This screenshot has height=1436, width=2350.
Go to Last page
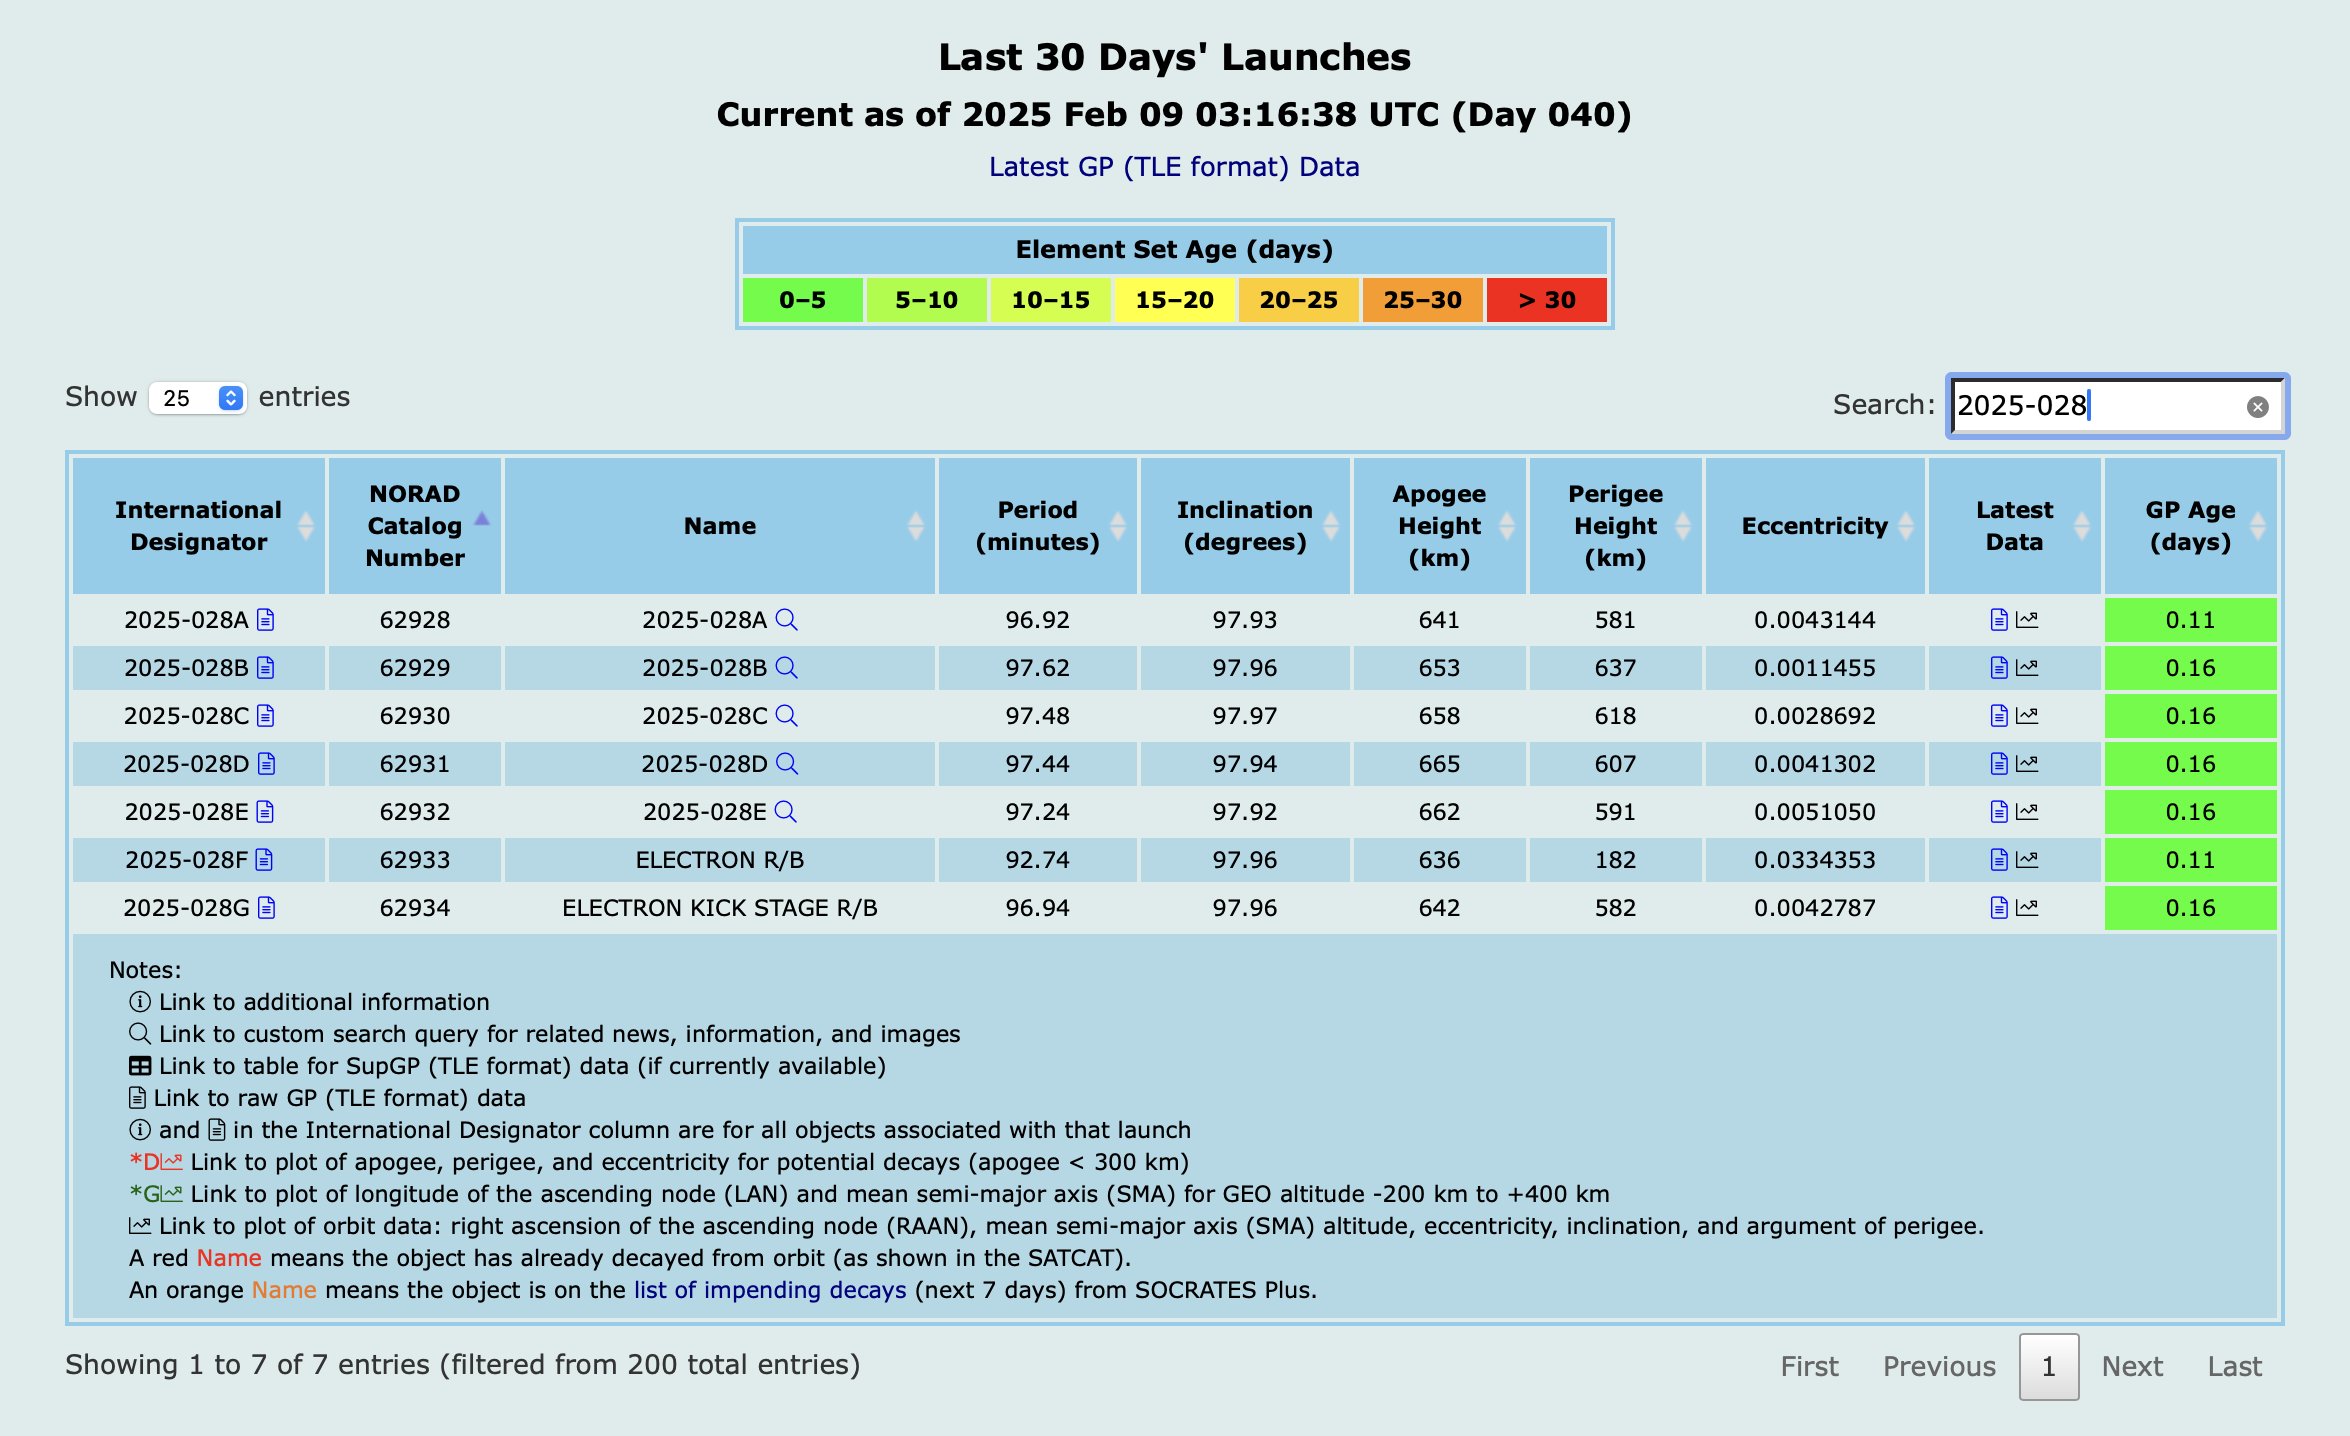pyautogui.click(x=2234, y=1367)
